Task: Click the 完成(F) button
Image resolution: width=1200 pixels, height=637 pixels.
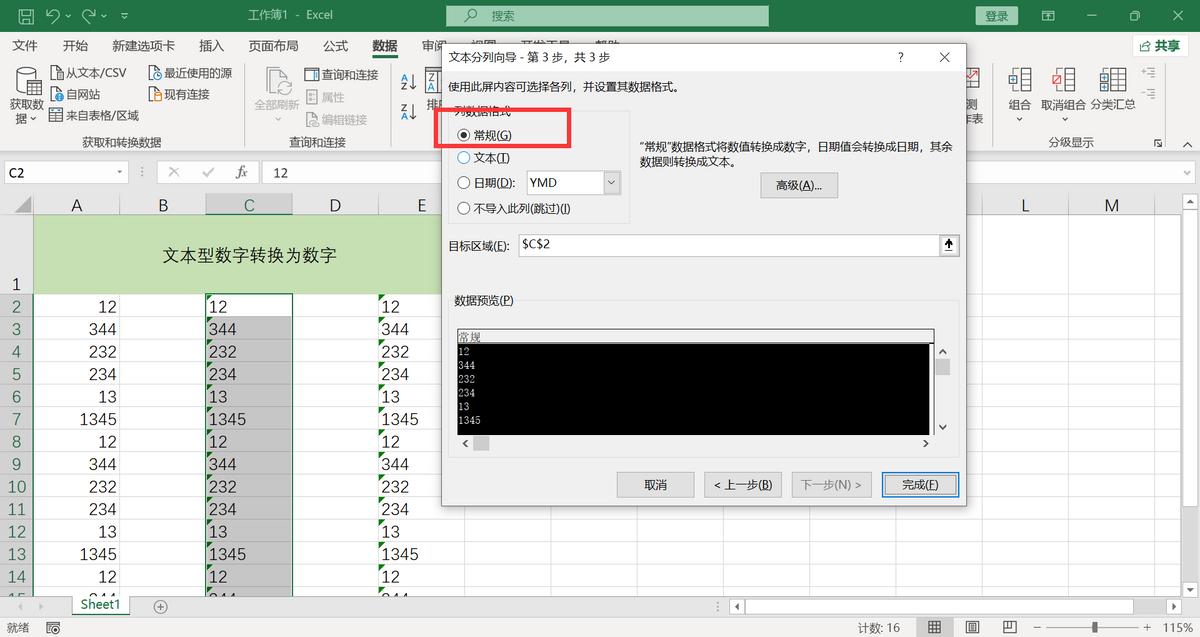Action: (x=920, y=485)
